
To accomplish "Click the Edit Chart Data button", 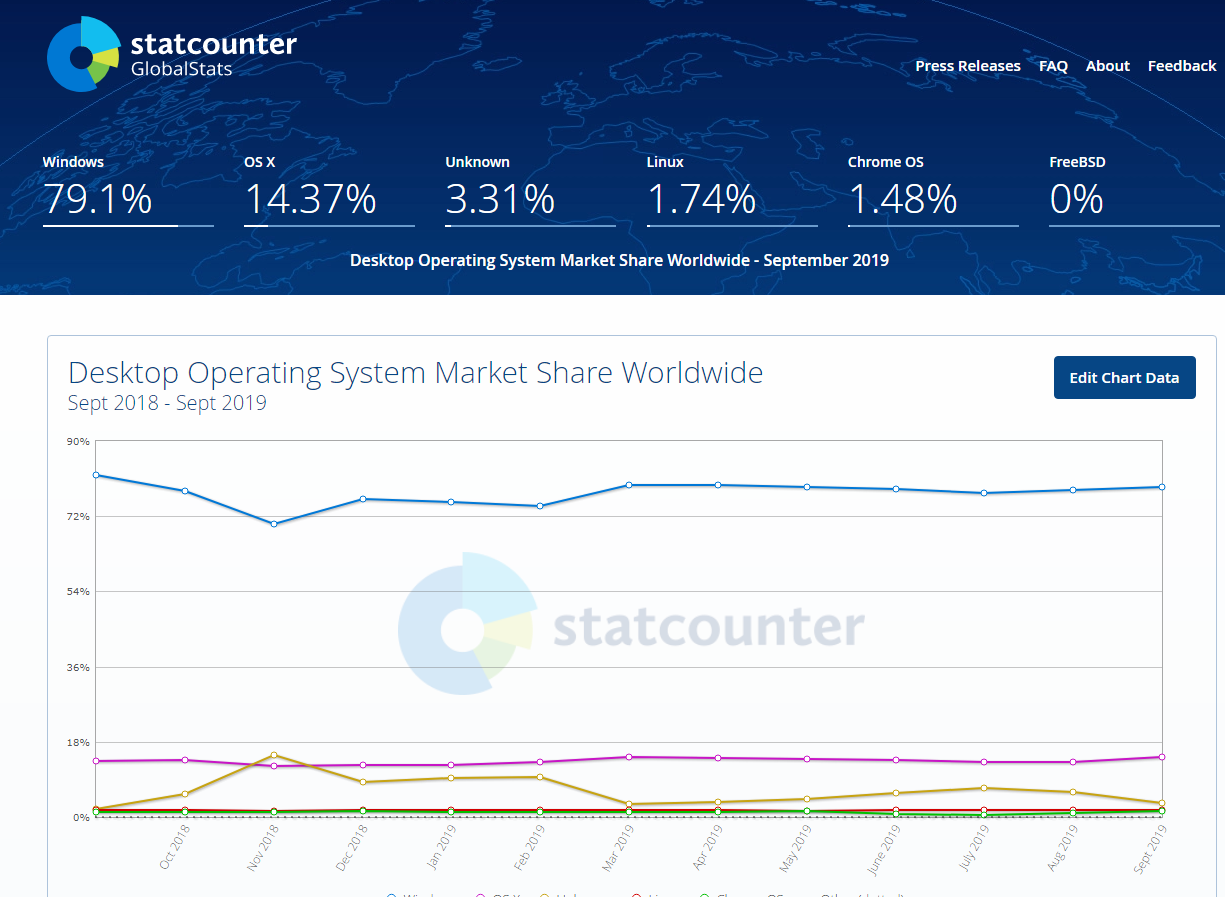I will [1125, 378].
